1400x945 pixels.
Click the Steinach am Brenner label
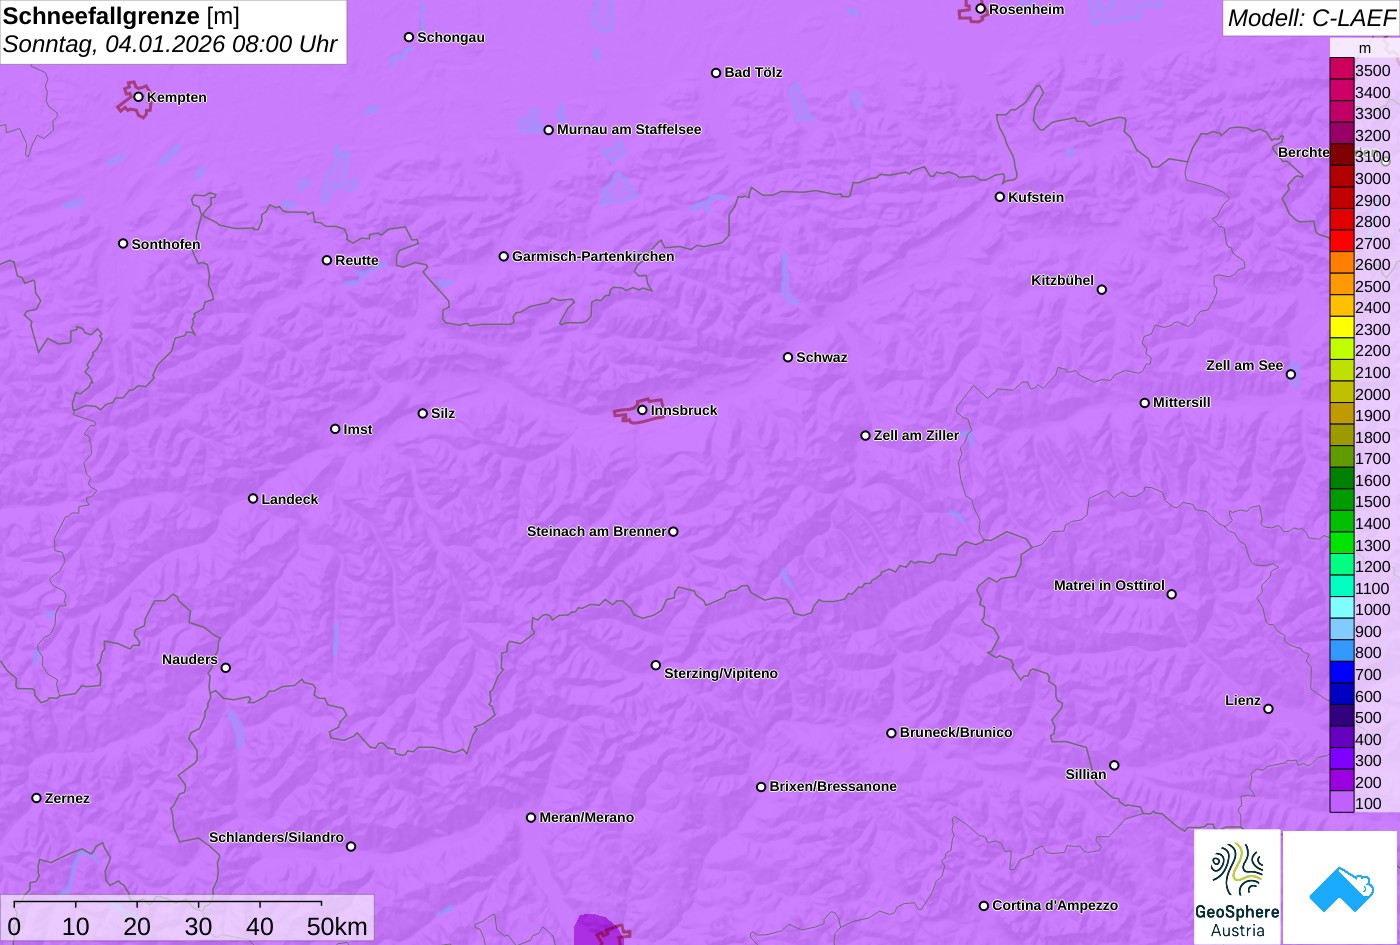(596, 532)
